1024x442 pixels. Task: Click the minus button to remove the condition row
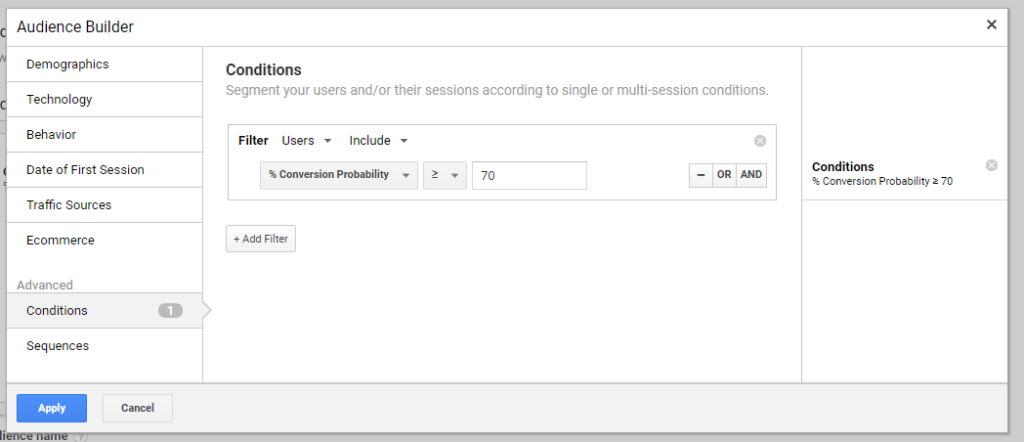click(700, 175)
